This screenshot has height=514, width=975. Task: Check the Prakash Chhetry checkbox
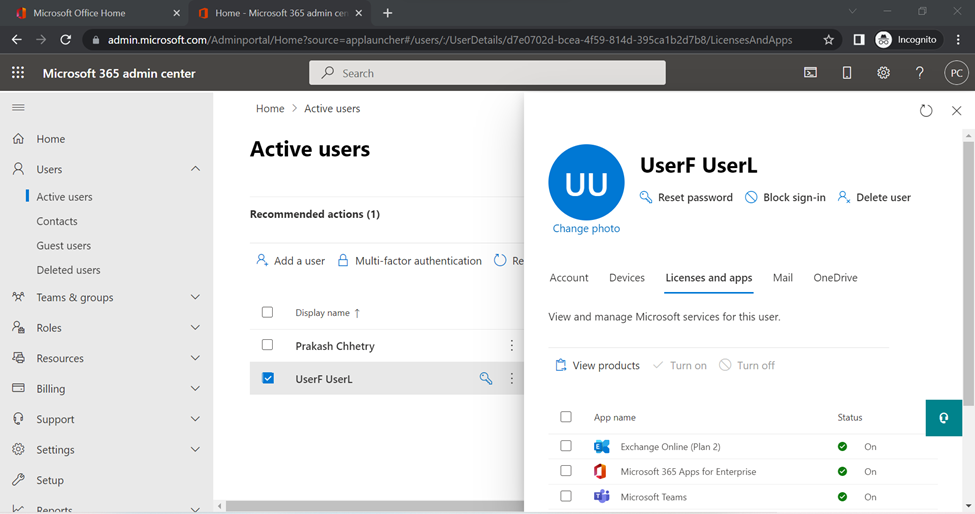267,345
